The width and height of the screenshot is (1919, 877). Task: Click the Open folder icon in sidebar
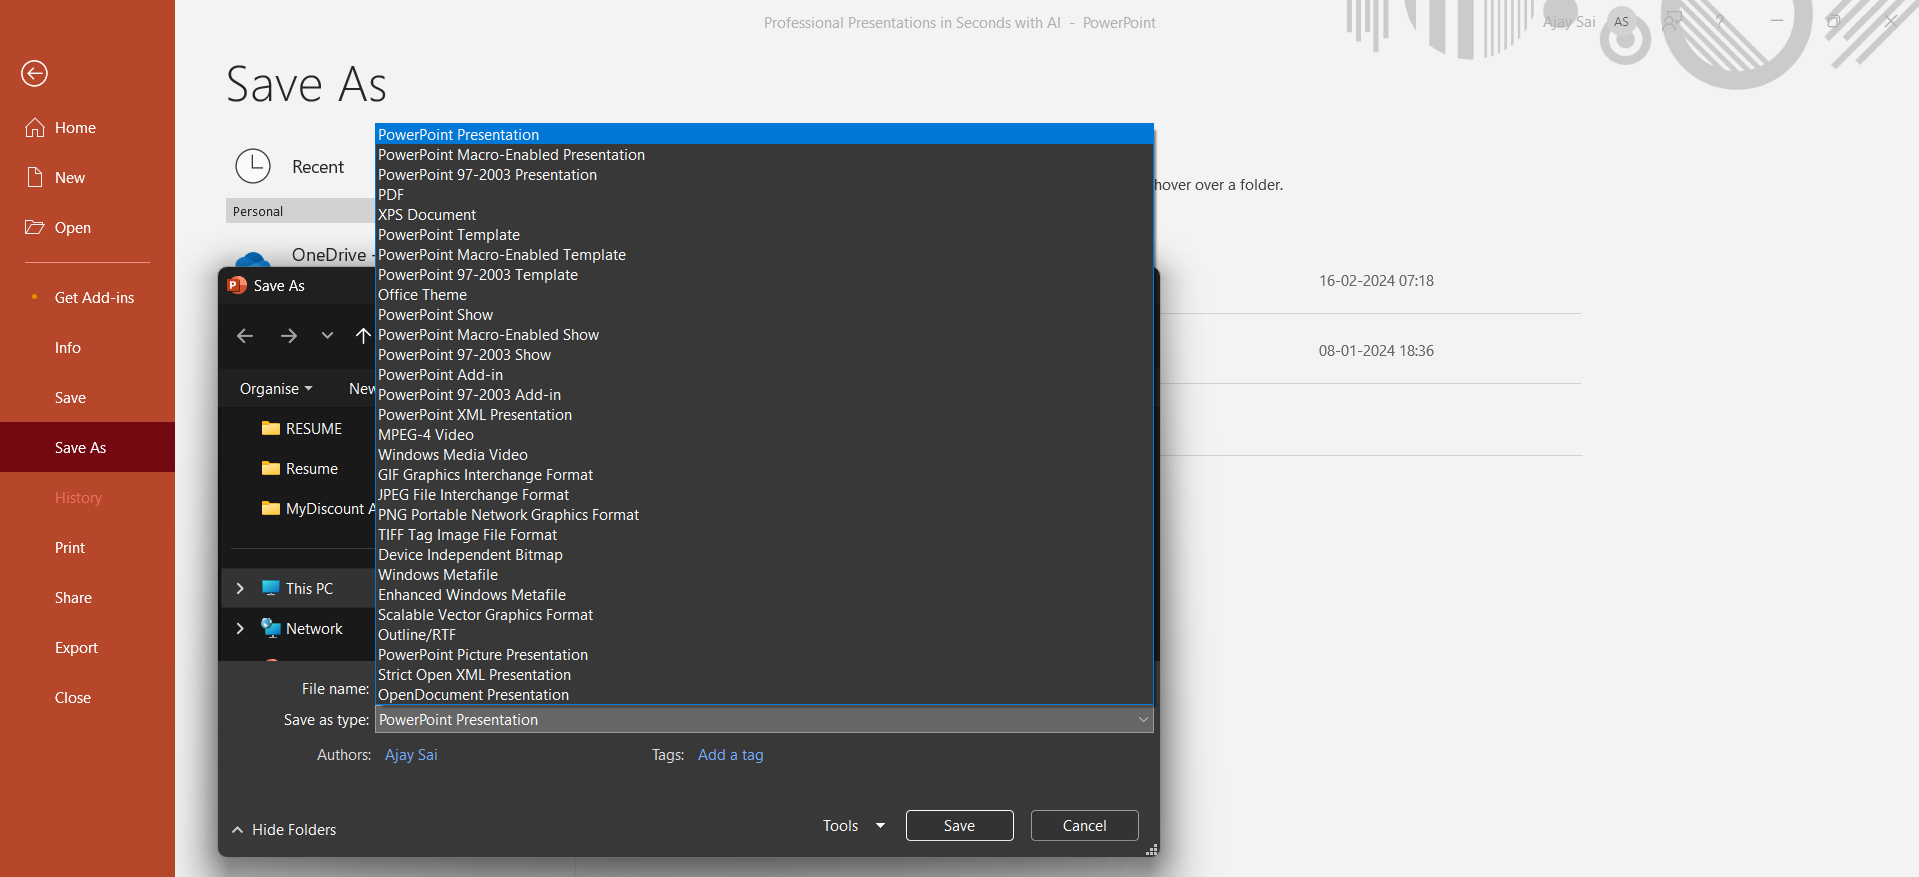point(35,227)
